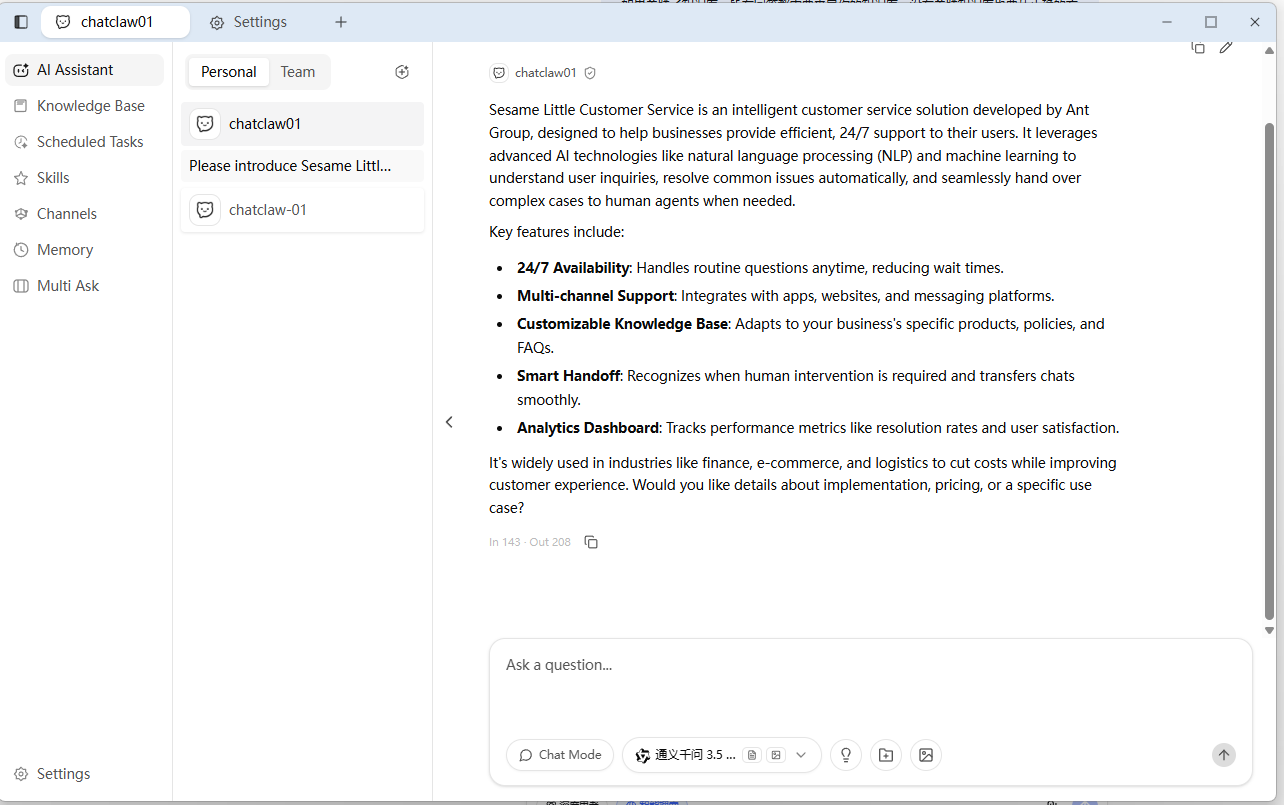The image size is (1284, 805).
Task: Open 'Please introduce Sesame Littl...' conversation
Action: click(x=302, y=166)
